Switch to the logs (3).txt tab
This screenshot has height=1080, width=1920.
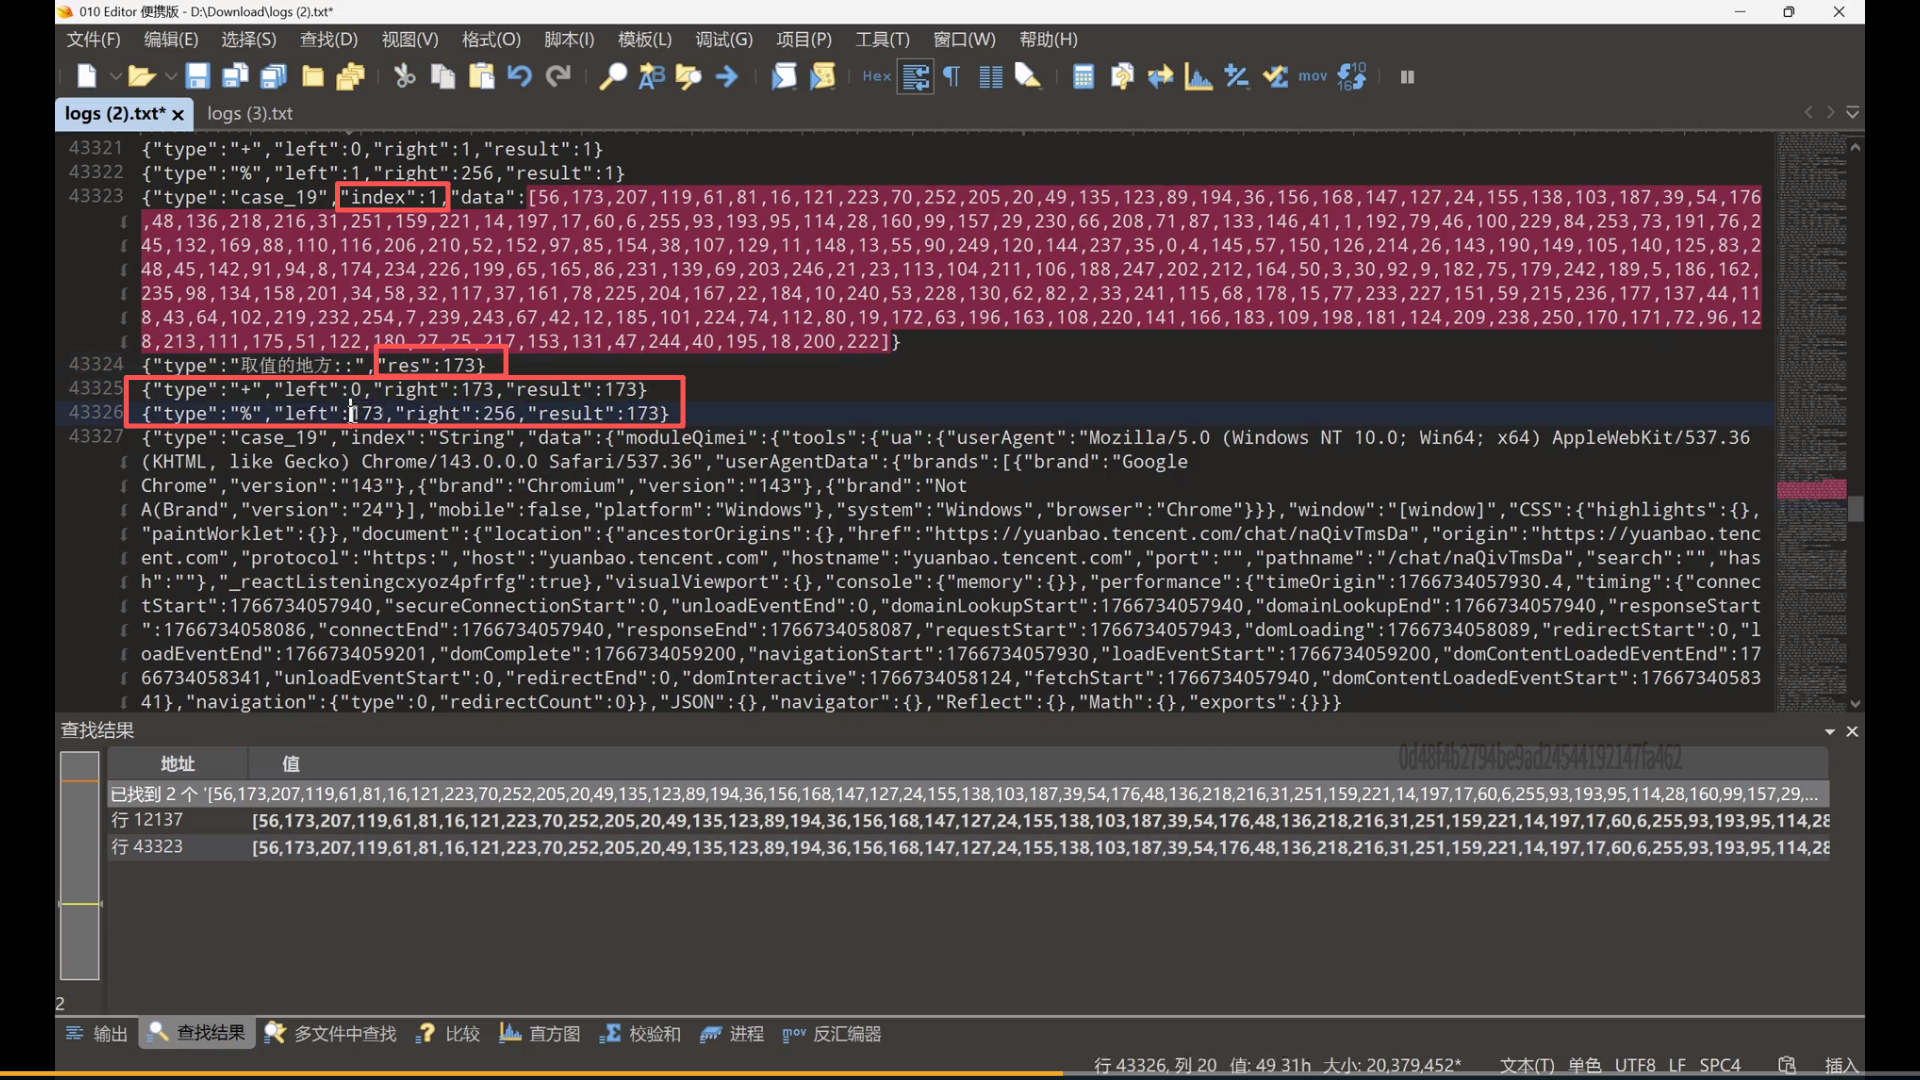tap(250, 114)
